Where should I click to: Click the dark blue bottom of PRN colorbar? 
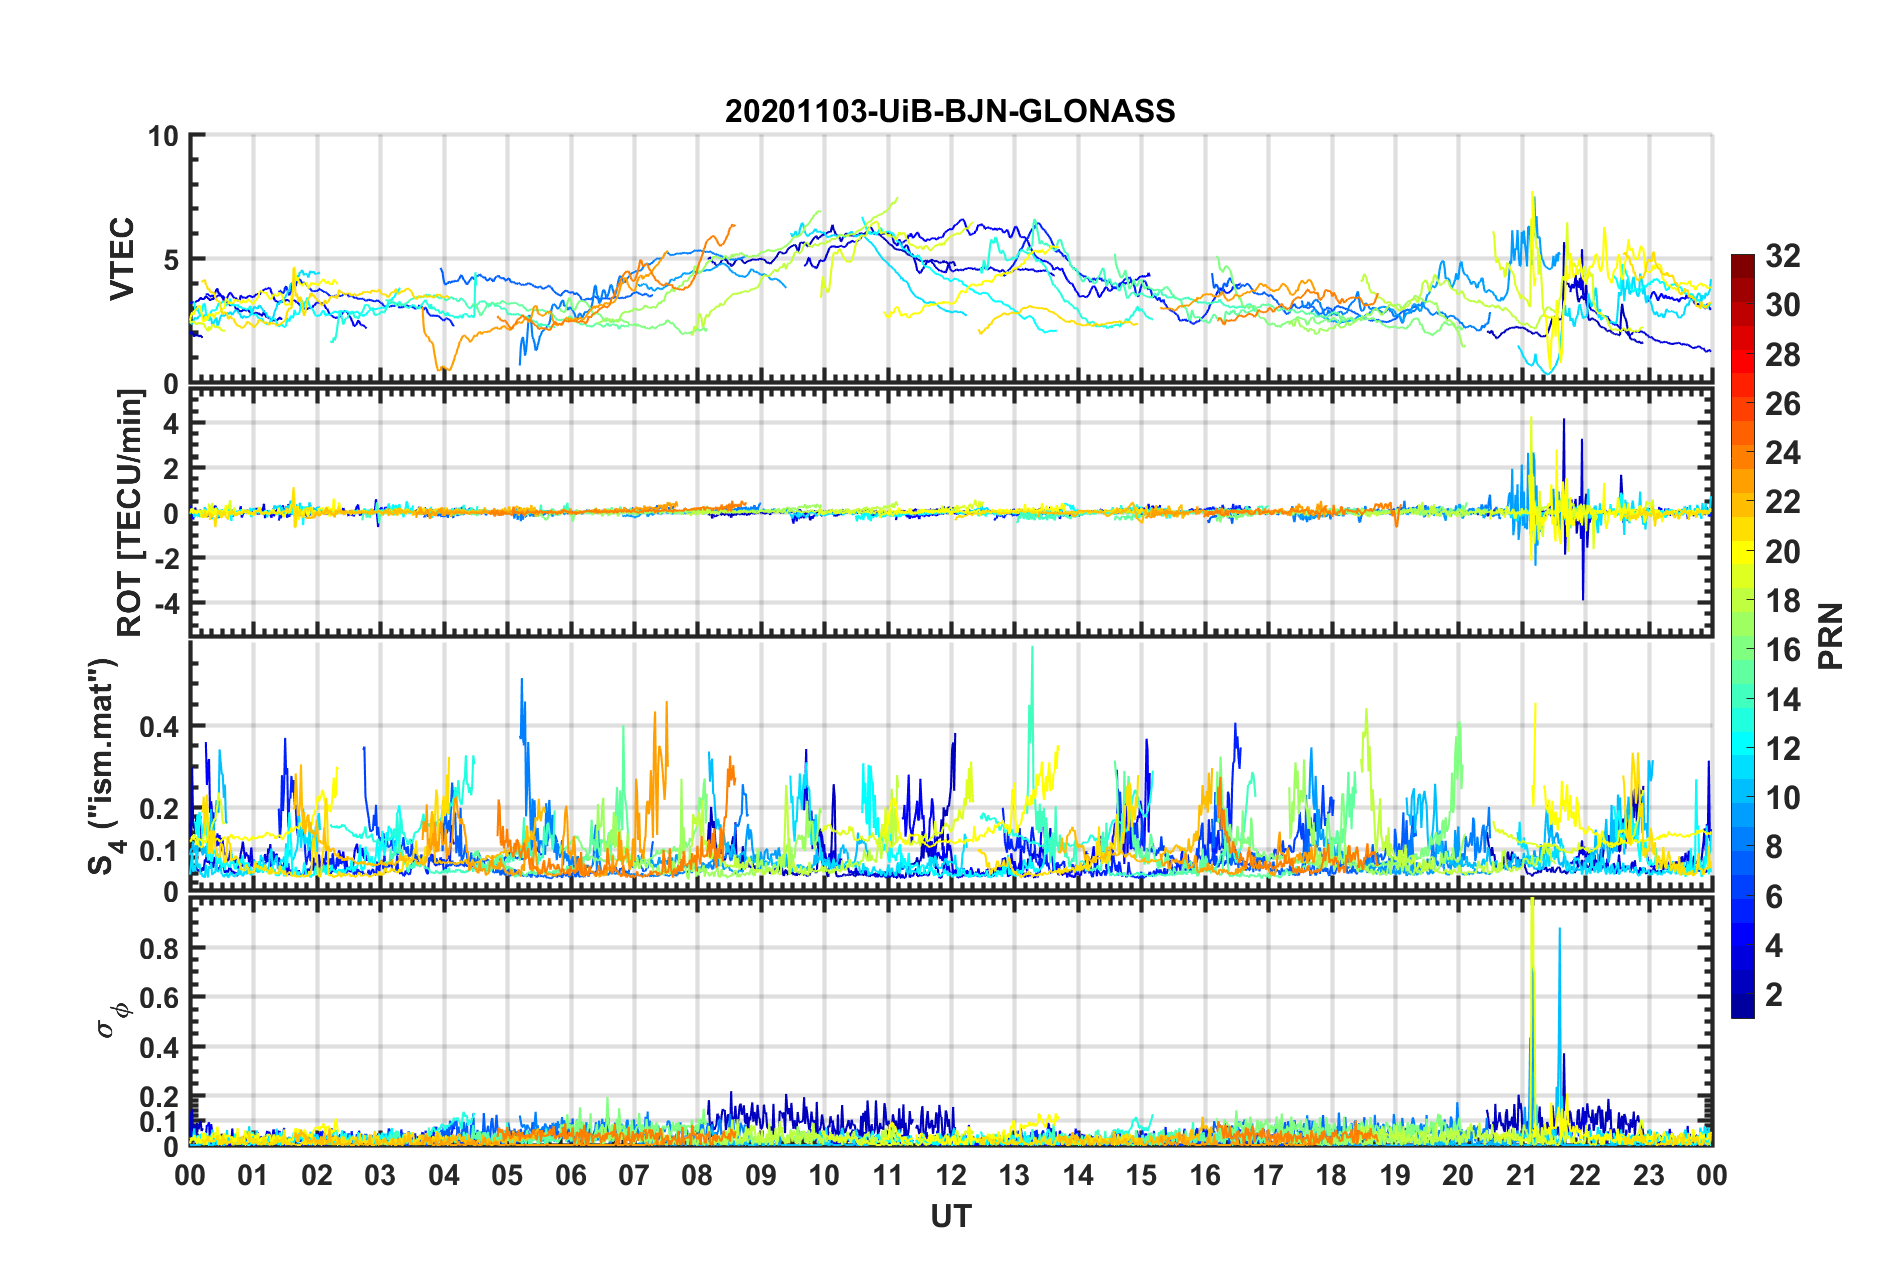pos(1742,1008)
